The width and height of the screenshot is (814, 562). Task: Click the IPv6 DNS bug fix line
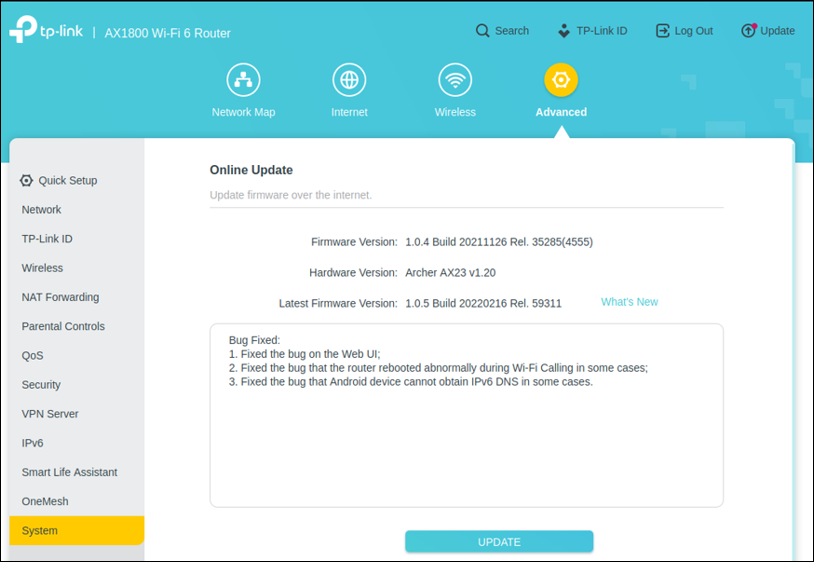(411, 382)
